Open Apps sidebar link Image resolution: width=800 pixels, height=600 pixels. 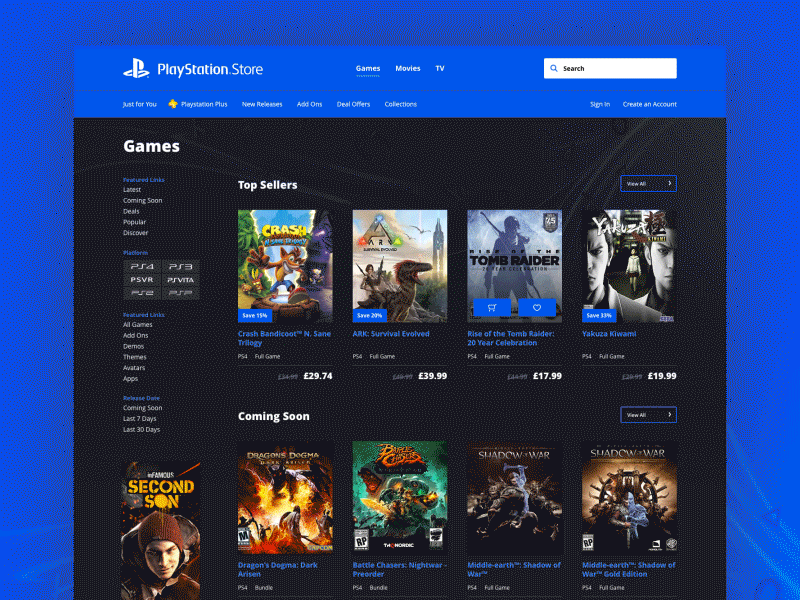(x=130, y=379)
